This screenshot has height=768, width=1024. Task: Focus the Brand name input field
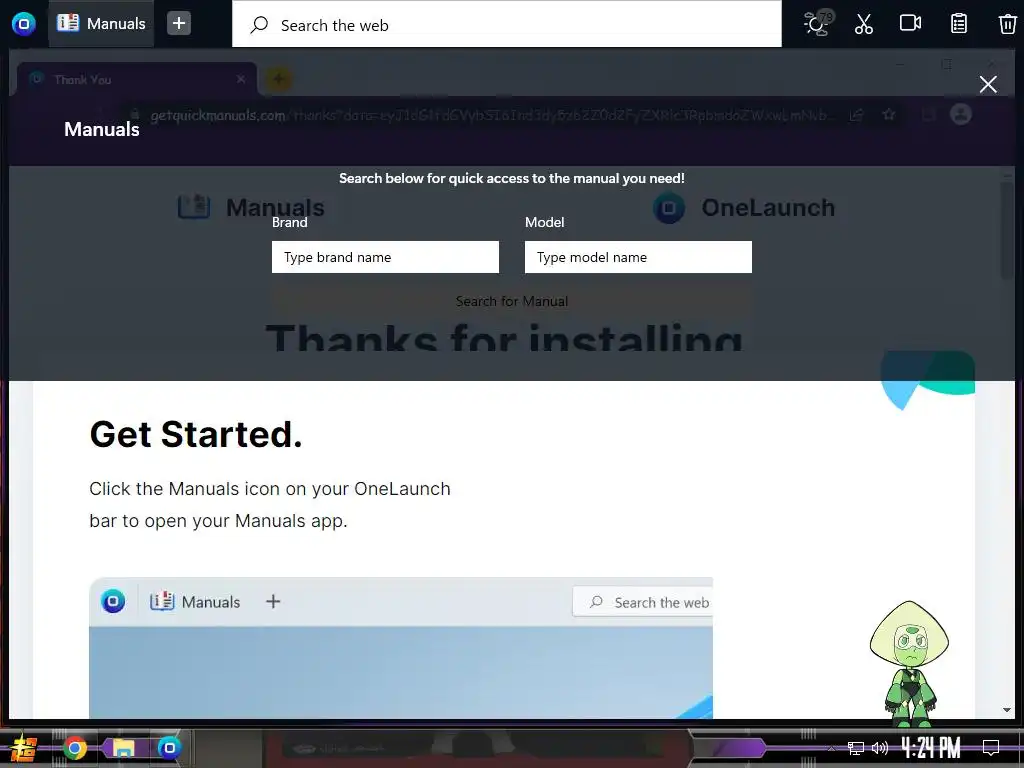click(385, 257)
